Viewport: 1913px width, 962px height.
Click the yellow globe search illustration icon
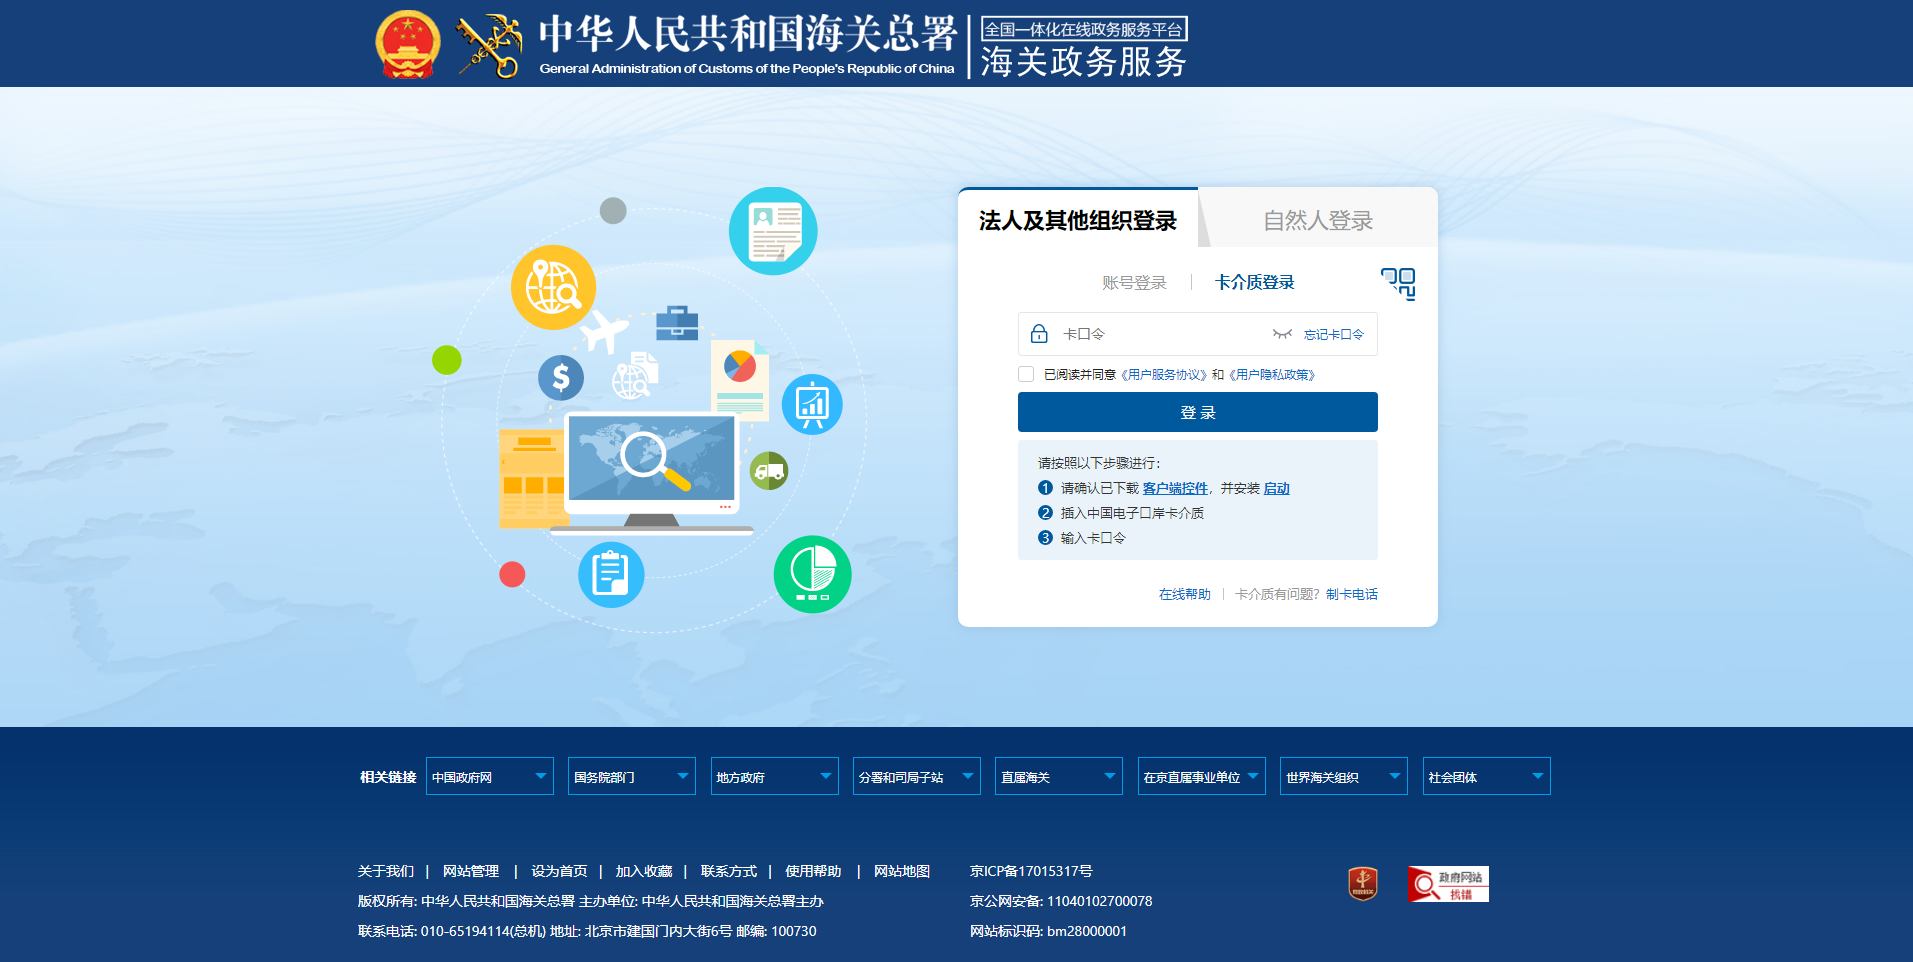(553, 288)
